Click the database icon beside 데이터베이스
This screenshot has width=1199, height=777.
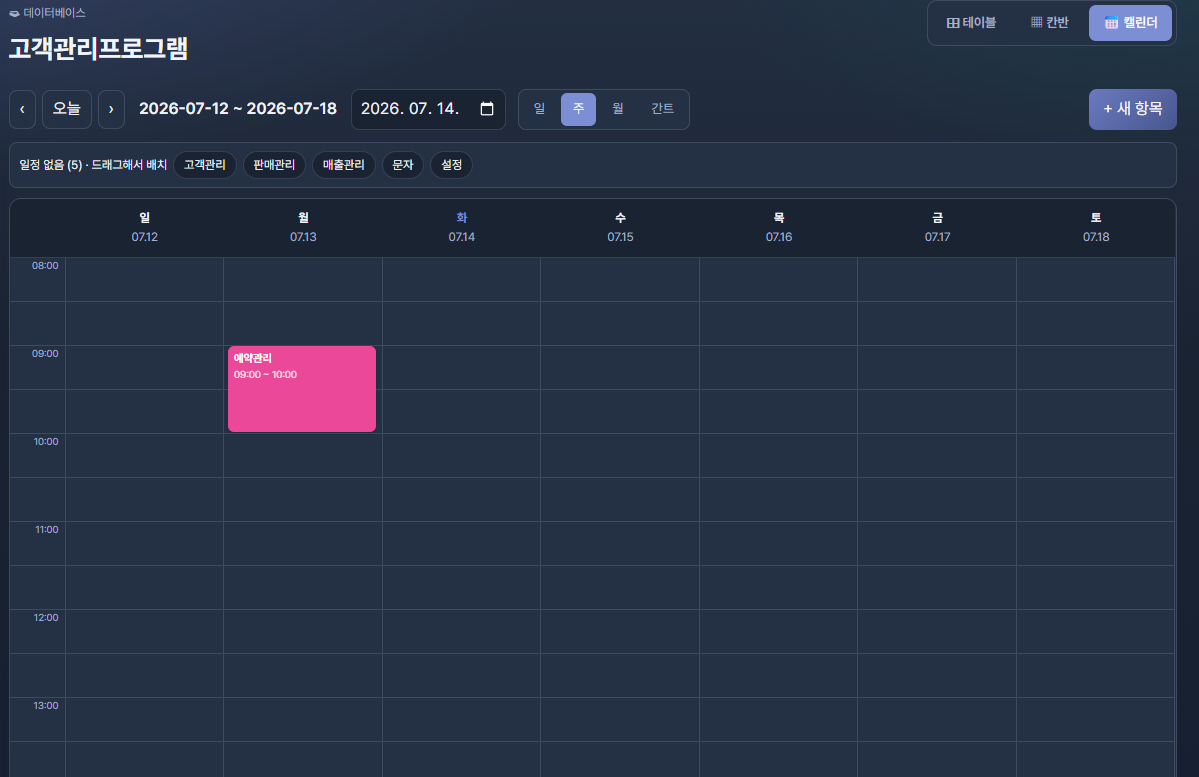click(14, 13)
